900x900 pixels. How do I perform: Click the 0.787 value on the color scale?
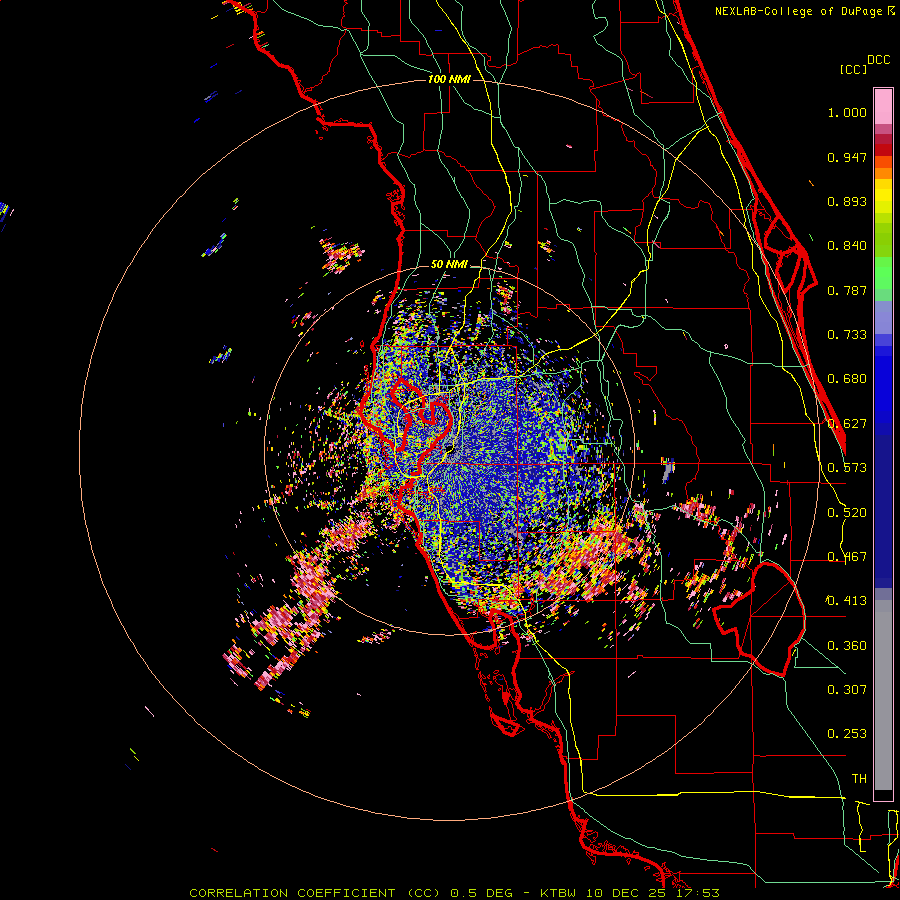pyautogui.click(x=847, y=290)
